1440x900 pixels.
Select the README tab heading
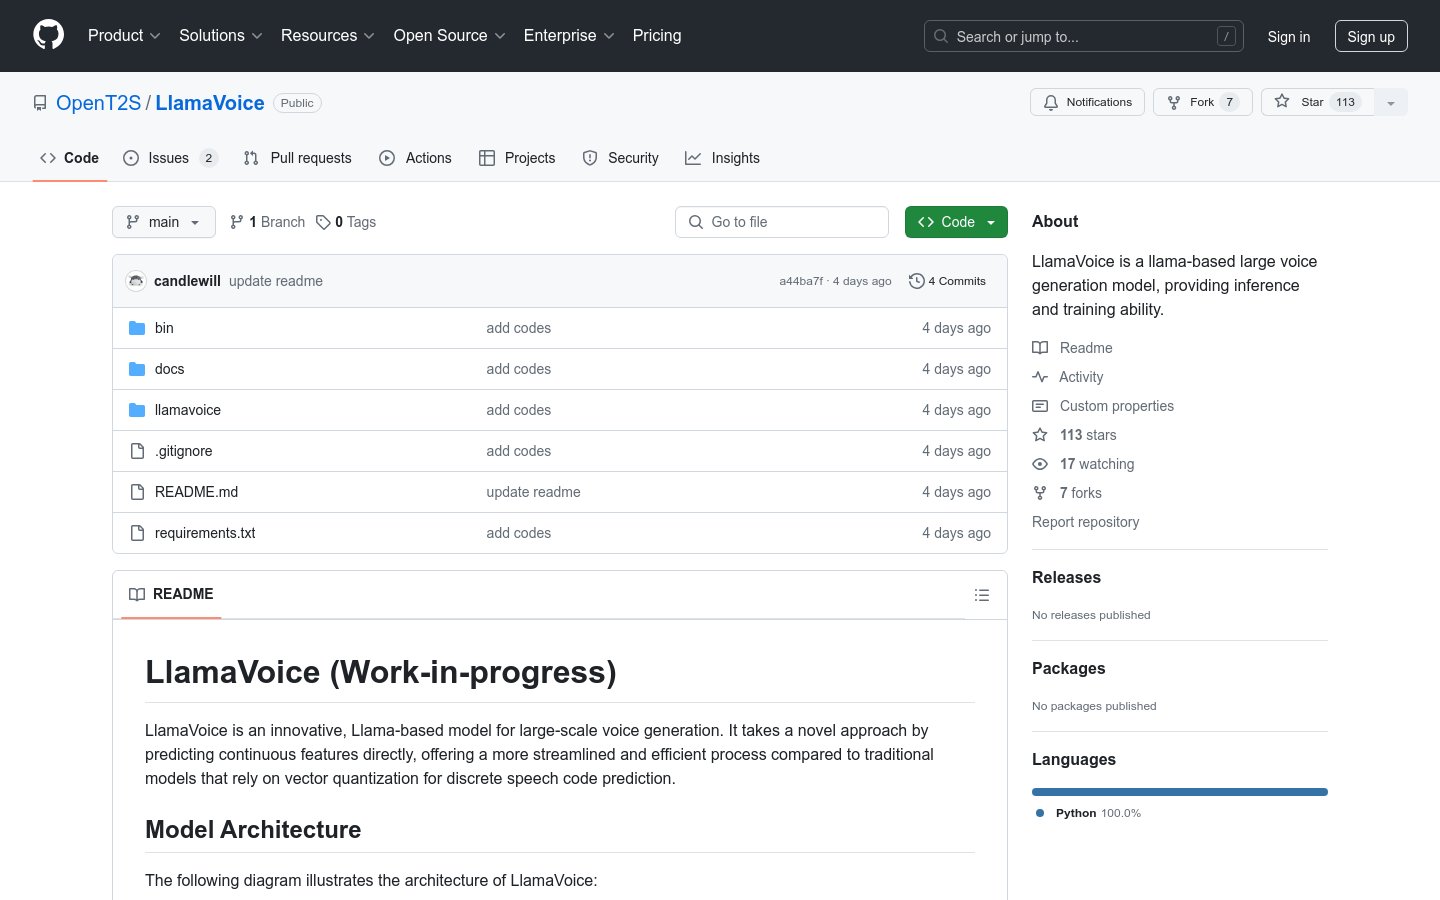click(171, 594)
